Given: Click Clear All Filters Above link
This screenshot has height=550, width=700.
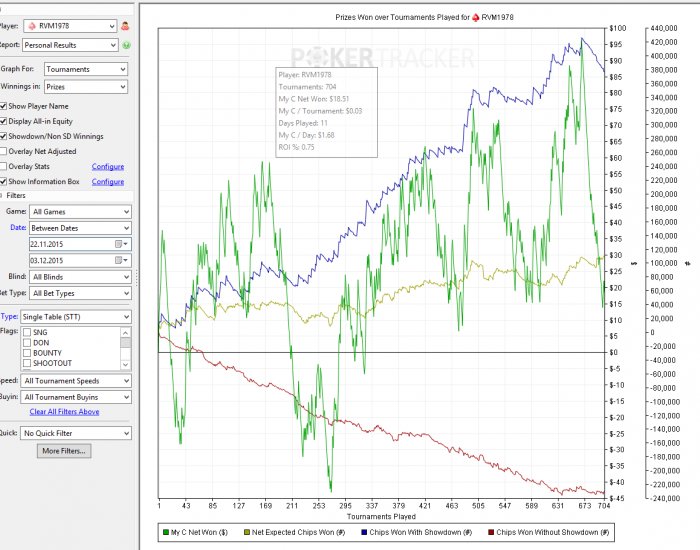Looking at the screenshot, I should [64, 412].
